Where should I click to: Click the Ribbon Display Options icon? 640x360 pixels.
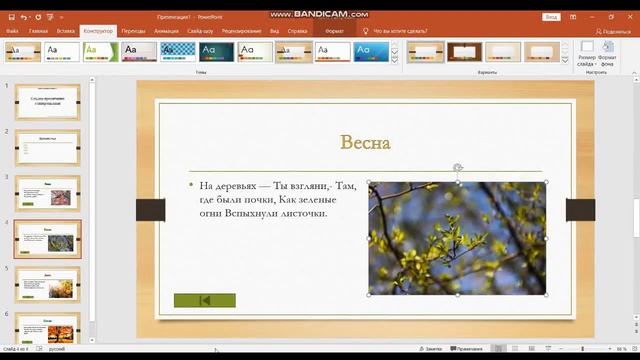(x=573, y=17)
